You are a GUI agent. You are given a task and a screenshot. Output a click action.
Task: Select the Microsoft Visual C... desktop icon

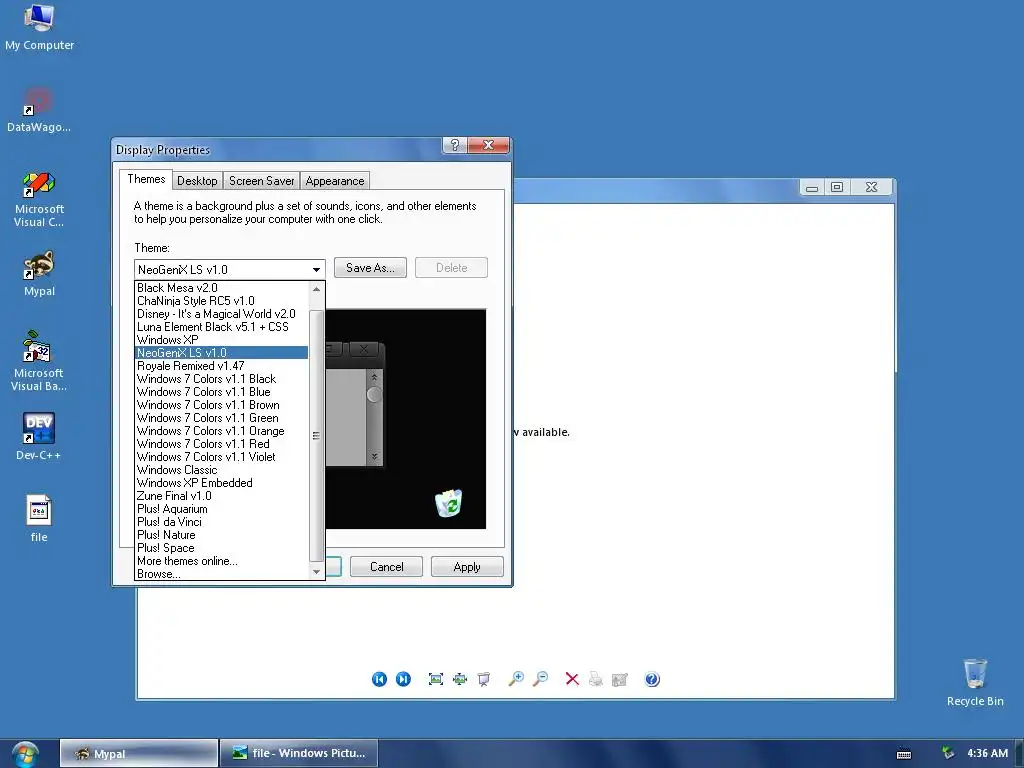pyautogui.click(x=39, y=199)
